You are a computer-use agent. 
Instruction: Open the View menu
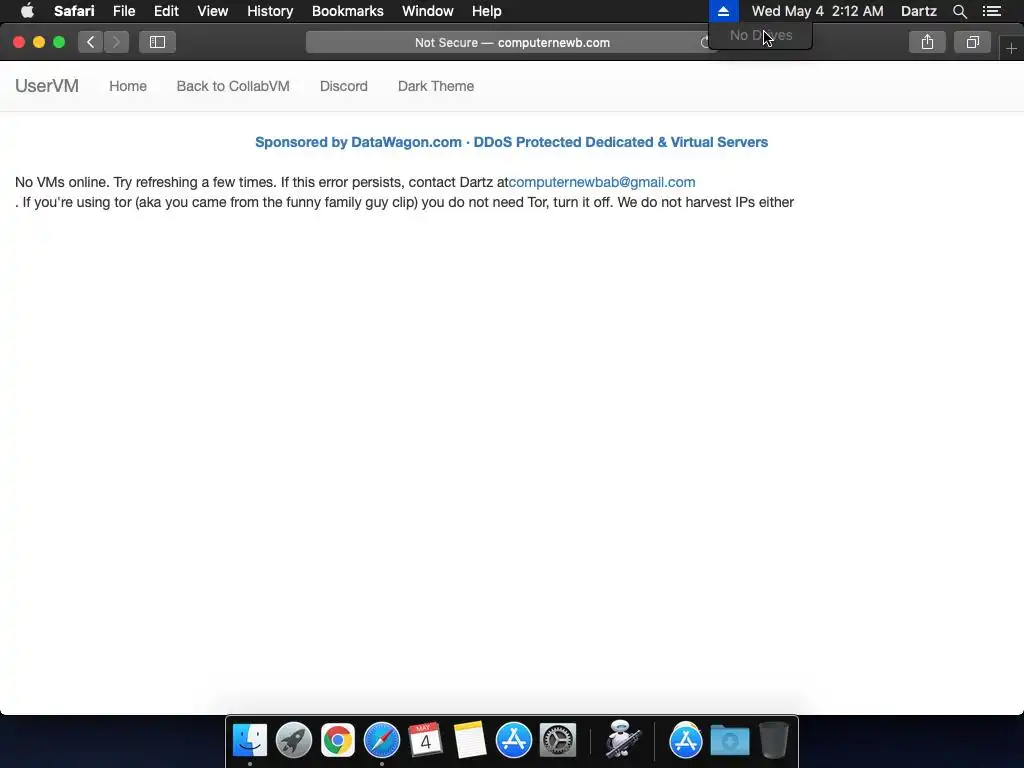click(212, 11)
